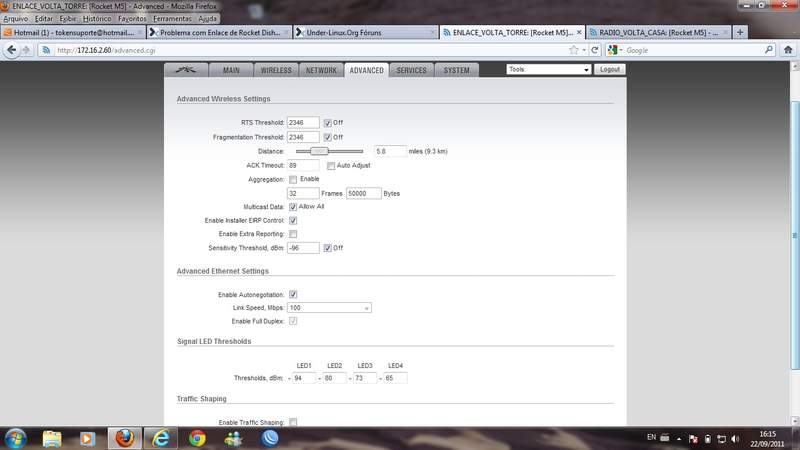Open the Ferramentas menu

[x=172, y=18]
